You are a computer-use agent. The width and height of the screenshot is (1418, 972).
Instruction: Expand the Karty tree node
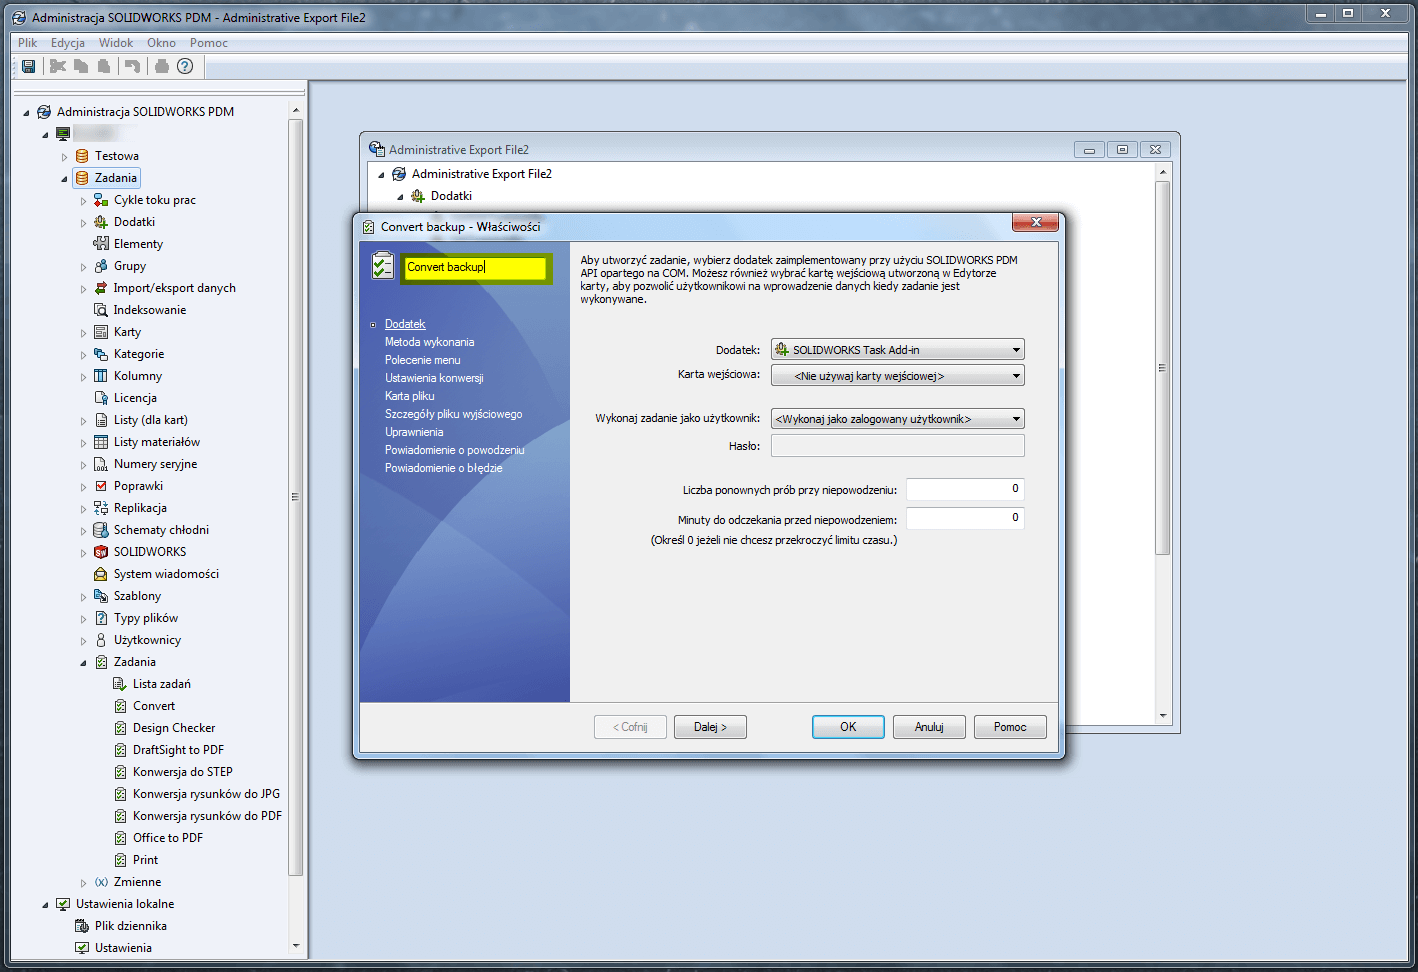(84, 333)
